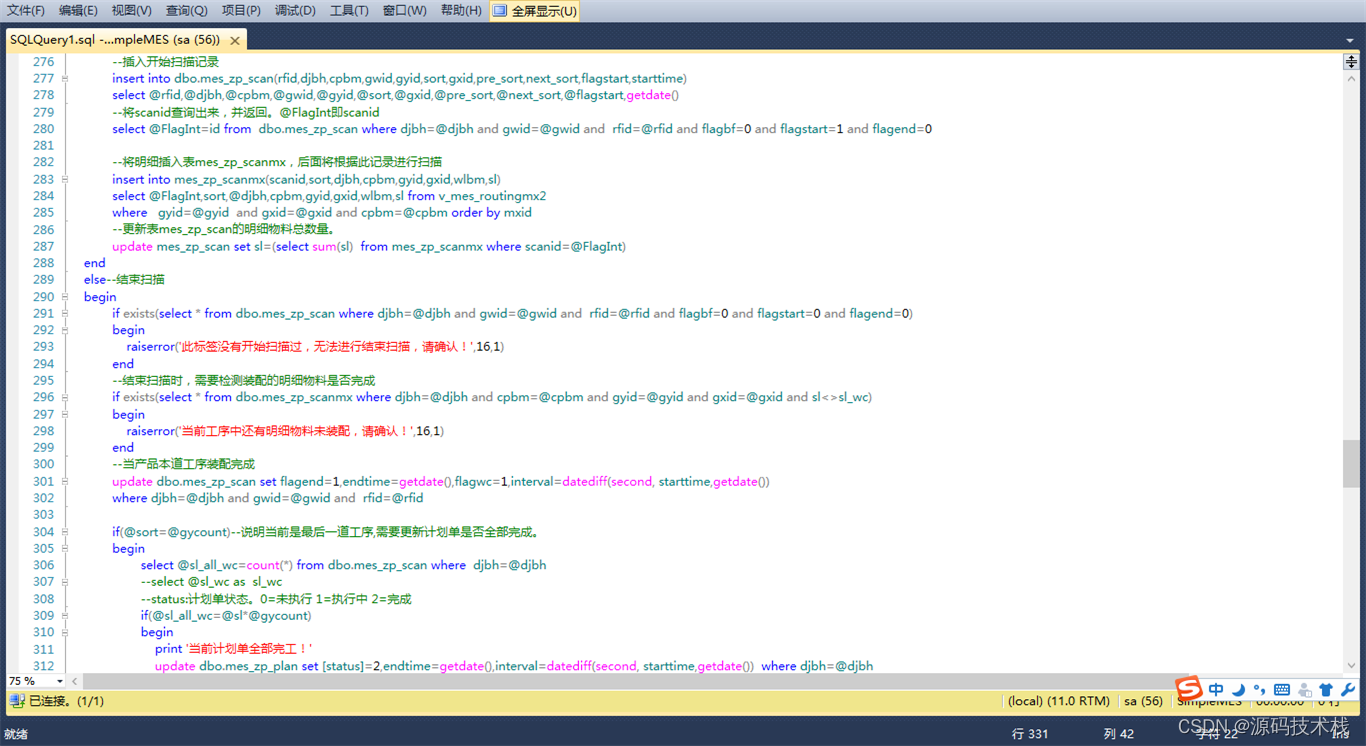
Task: Click the update mes_zp_scan set sl= line
Action: tap(369, 246)
